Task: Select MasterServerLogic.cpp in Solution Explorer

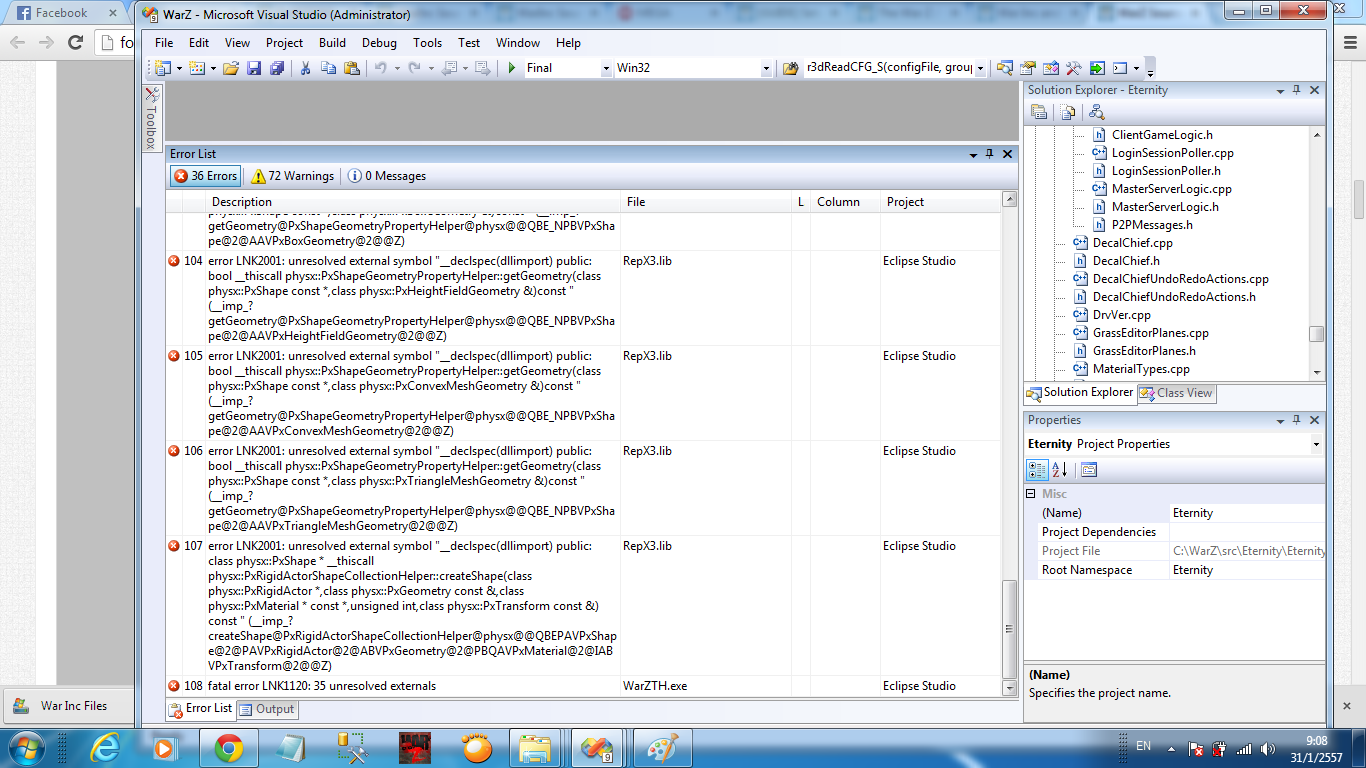Action: [1171, 189]
